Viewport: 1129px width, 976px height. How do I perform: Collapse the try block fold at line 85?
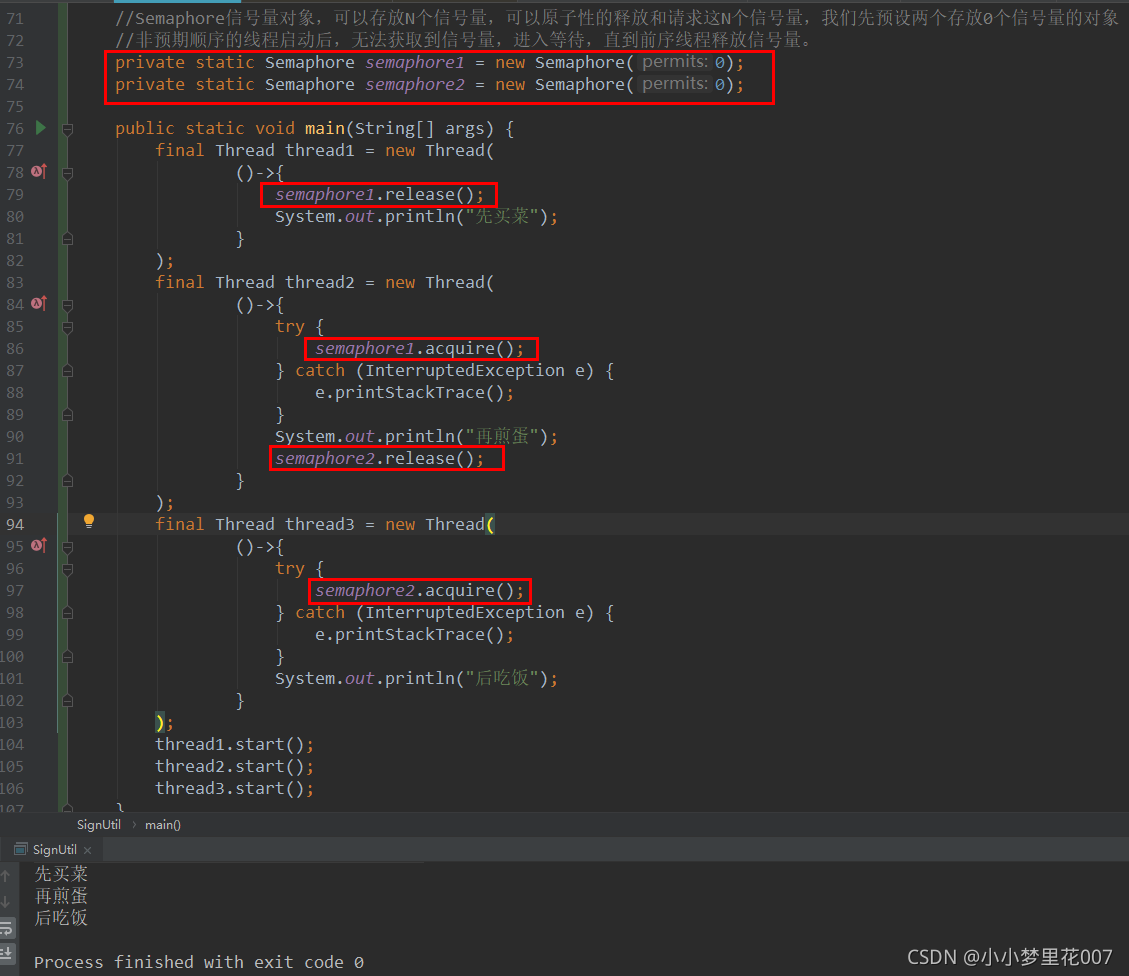click(x=68, y=327)
